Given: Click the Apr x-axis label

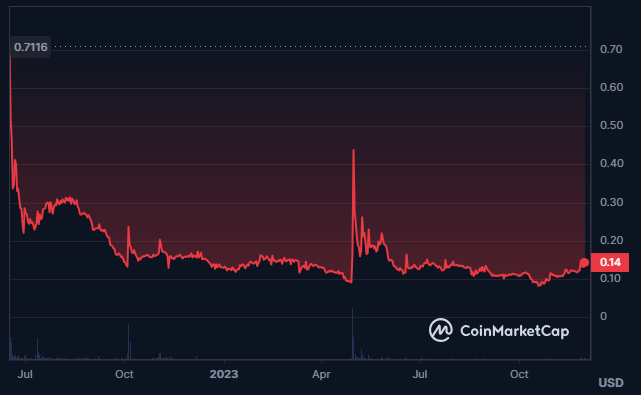Looking at the screenshot, I should [x=321, y=374].
